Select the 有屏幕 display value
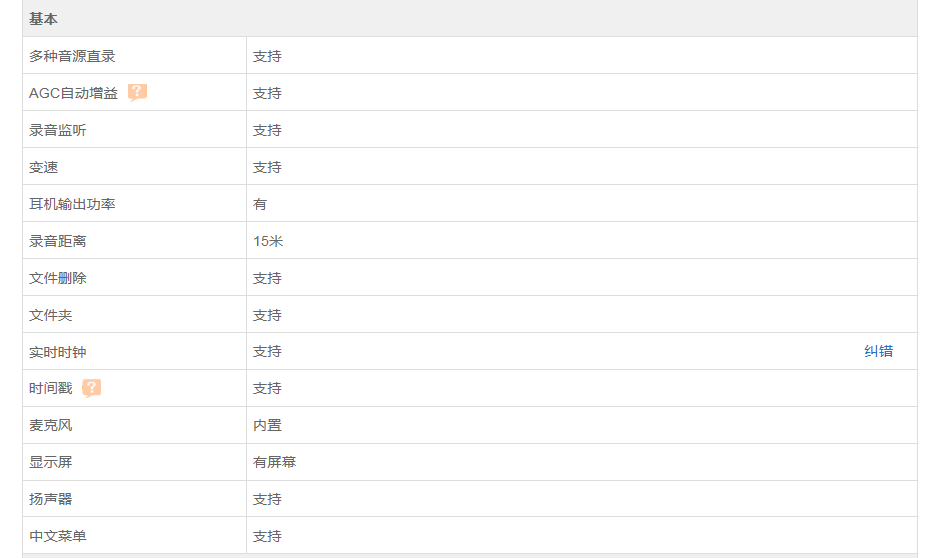Screen dimensions: 930x558 click(275, 462)
